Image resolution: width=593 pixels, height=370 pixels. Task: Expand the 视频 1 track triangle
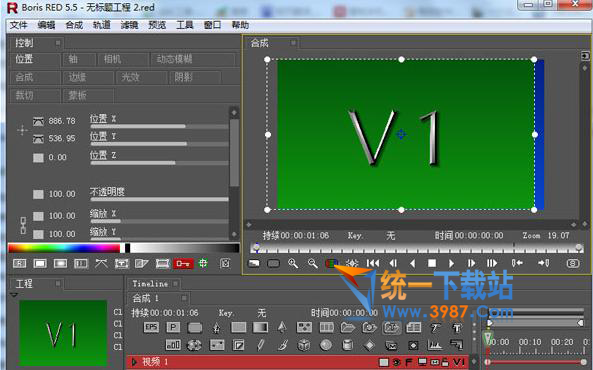click(134, 362)
